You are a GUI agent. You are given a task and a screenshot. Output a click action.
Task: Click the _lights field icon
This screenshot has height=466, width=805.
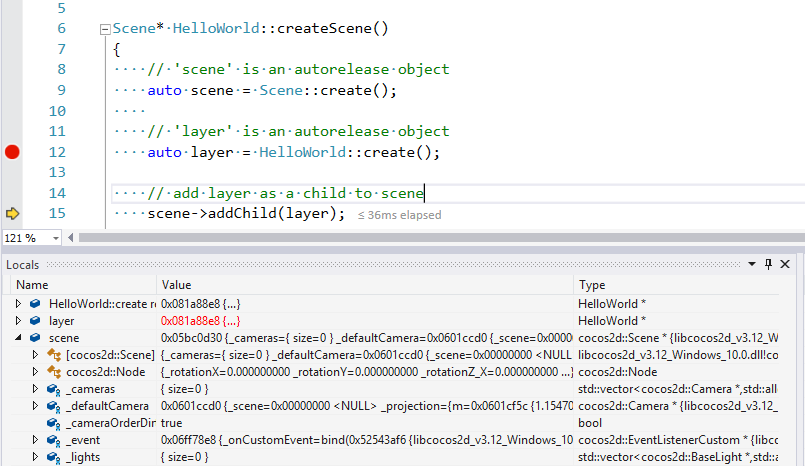(52, 457)
